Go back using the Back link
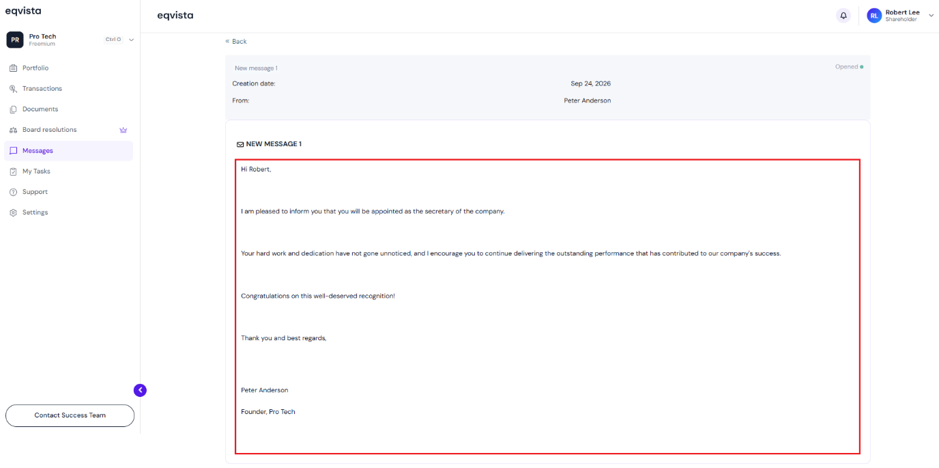The image size is (939, 468). coord(236,41)
